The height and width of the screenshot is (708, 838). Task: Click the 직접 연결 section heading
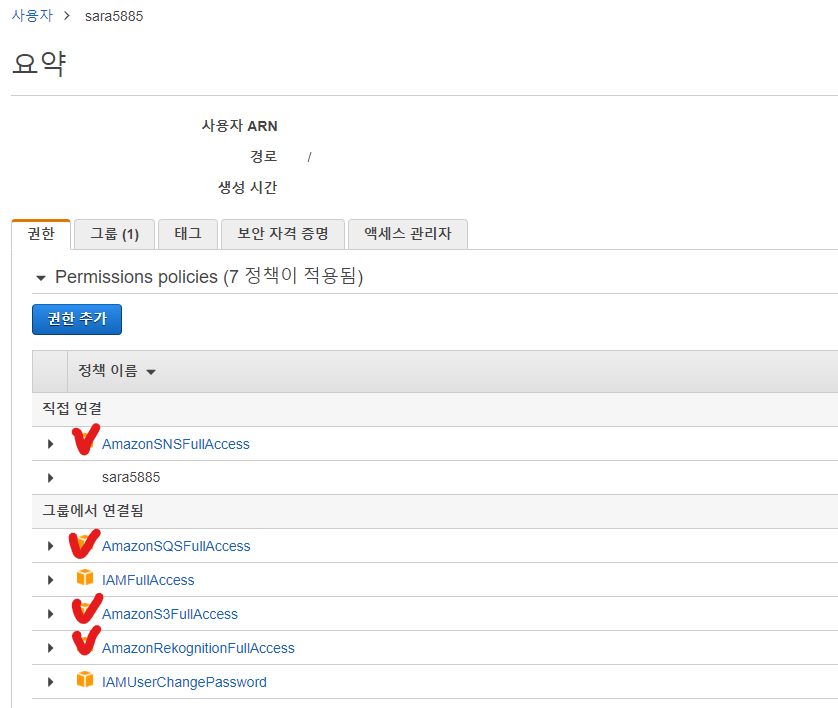pyautogui.click(x=72, y=409)
